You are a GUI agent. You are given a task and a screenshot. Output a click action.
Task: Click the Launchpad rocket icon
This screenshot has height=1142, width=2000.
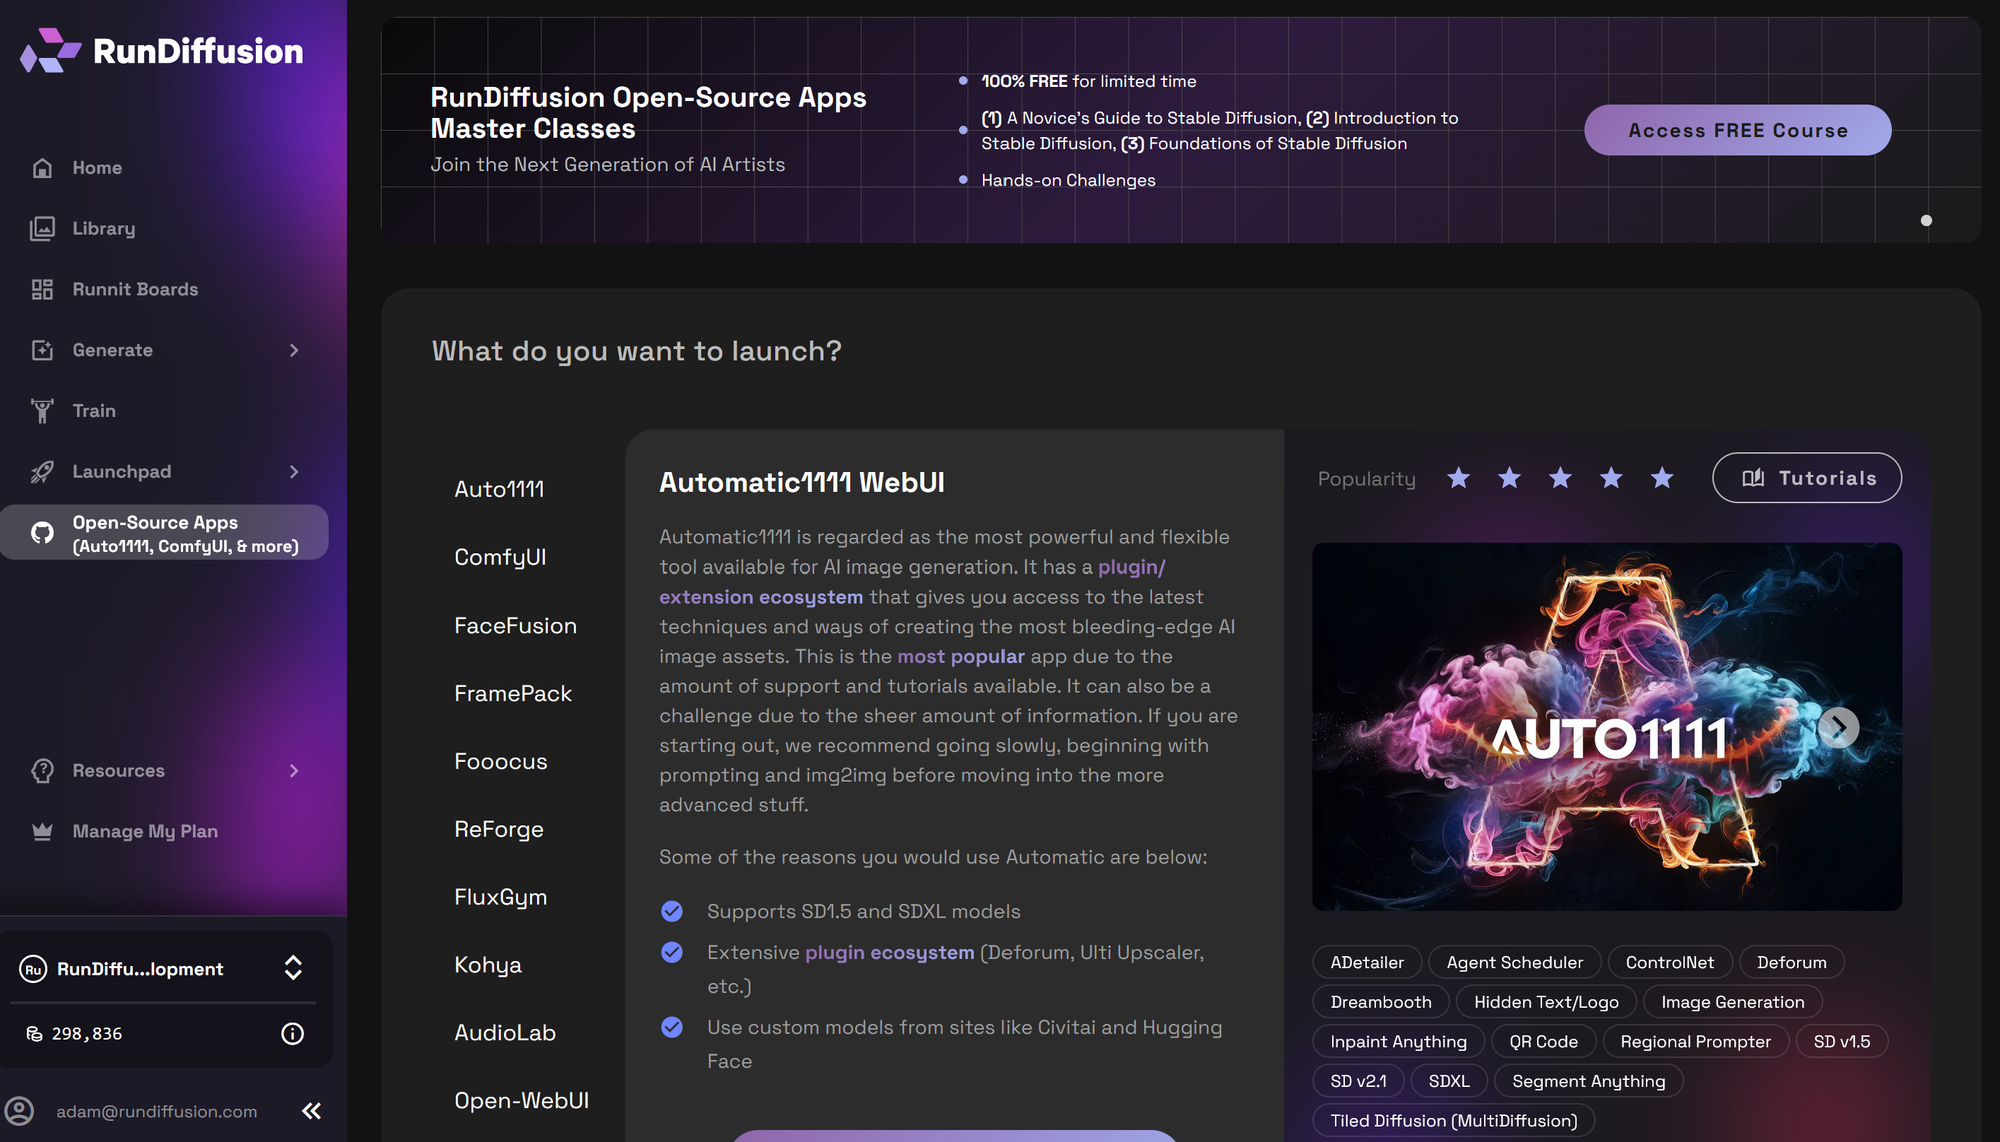(x=41, y=471)
